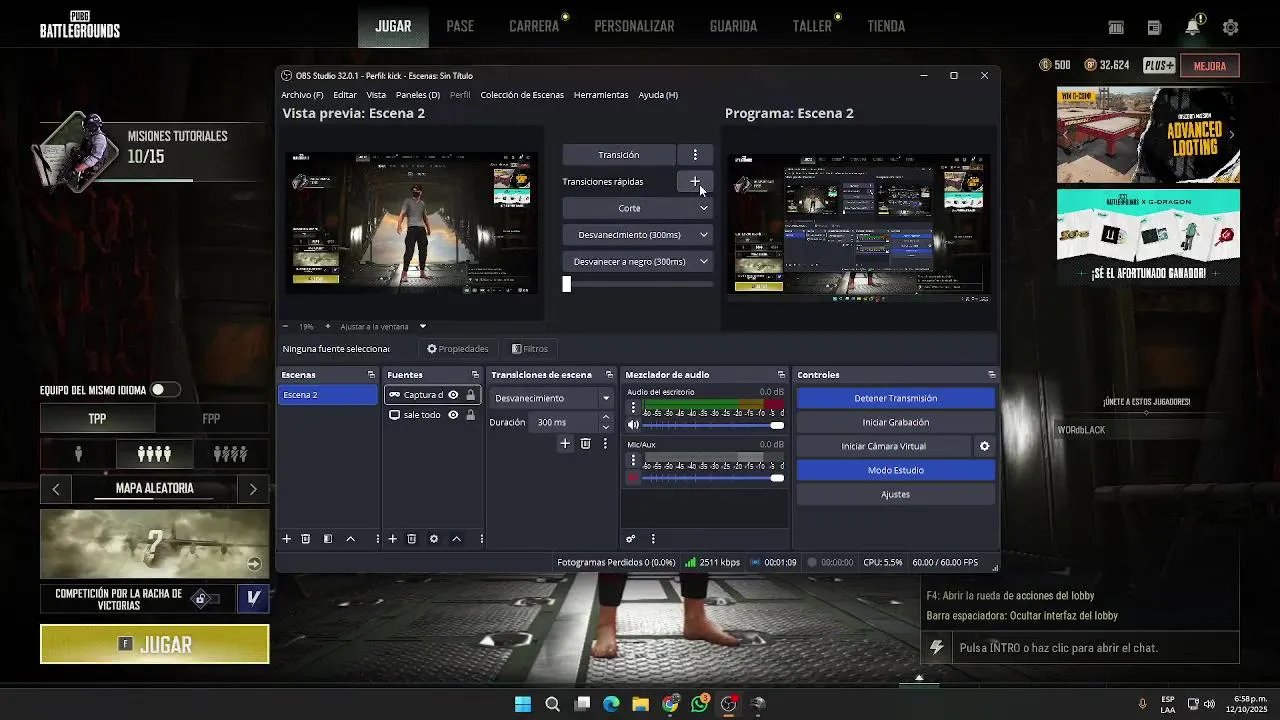Open advanced audio properties gears icon
The height and width of the screenshot is (720, 1280).
click(631, 539)
